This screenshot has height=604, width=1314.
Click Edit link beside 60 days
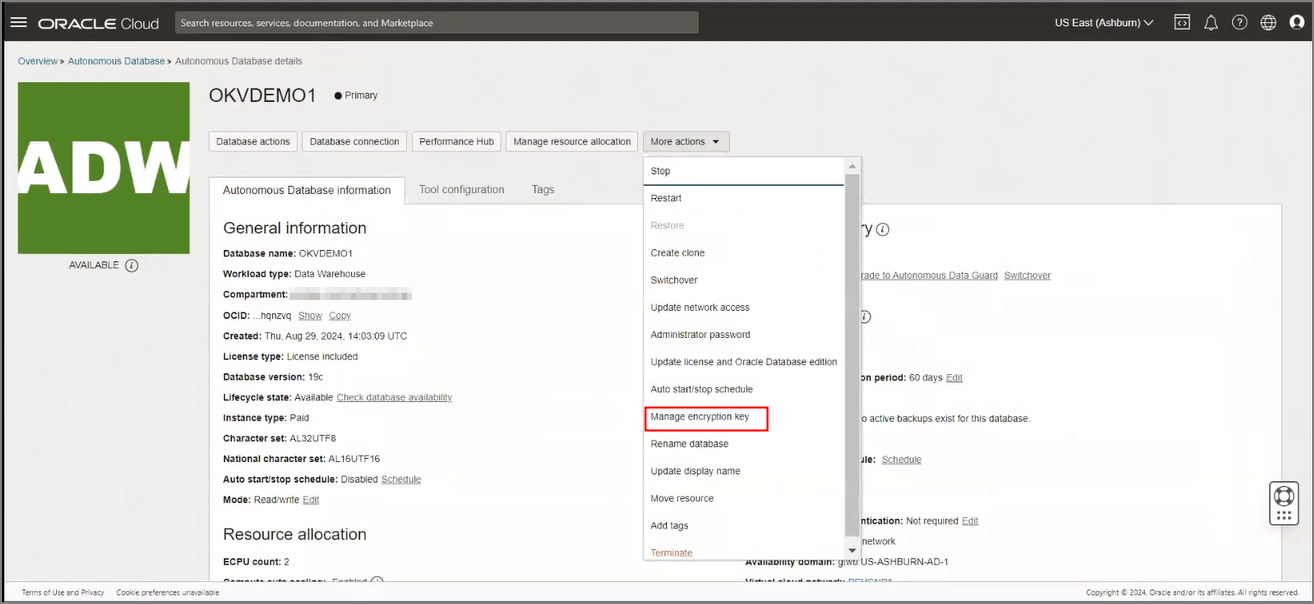click(x=954, y=377)
